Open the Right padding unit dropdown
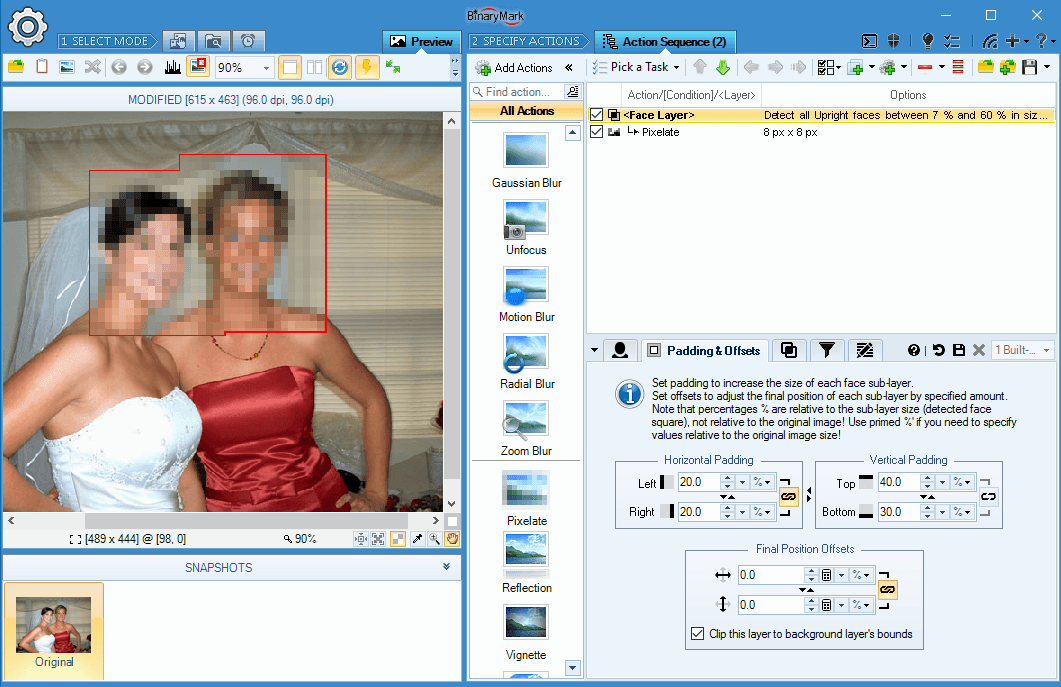The height and width of the screenshot is (687, 1061). point(762,512)
